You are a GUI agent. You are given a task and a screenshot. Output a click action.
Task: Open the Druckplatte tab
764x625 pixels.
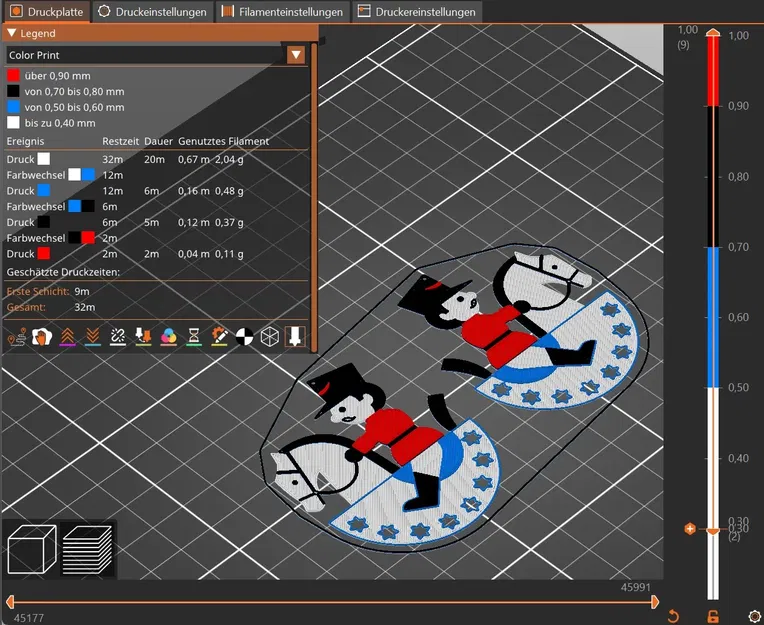pos(47,12)
